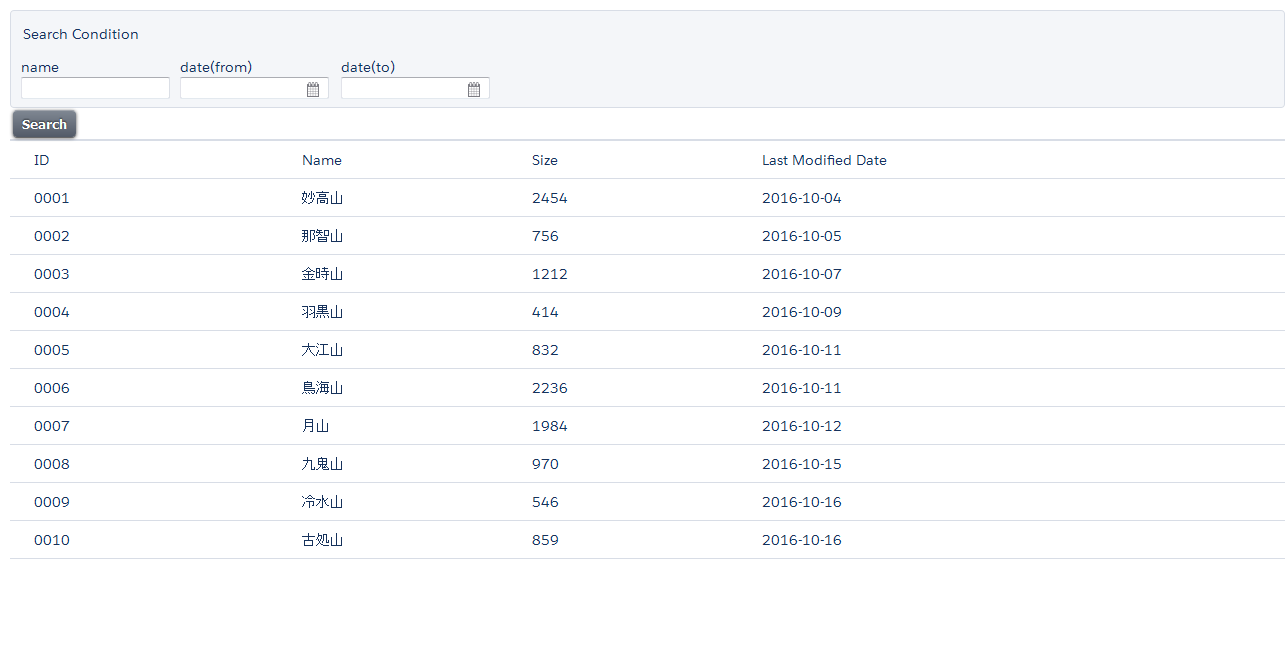Select the ID cell 0001
The height and width of the screenshot is (657, 1285).
coord(52,198)
